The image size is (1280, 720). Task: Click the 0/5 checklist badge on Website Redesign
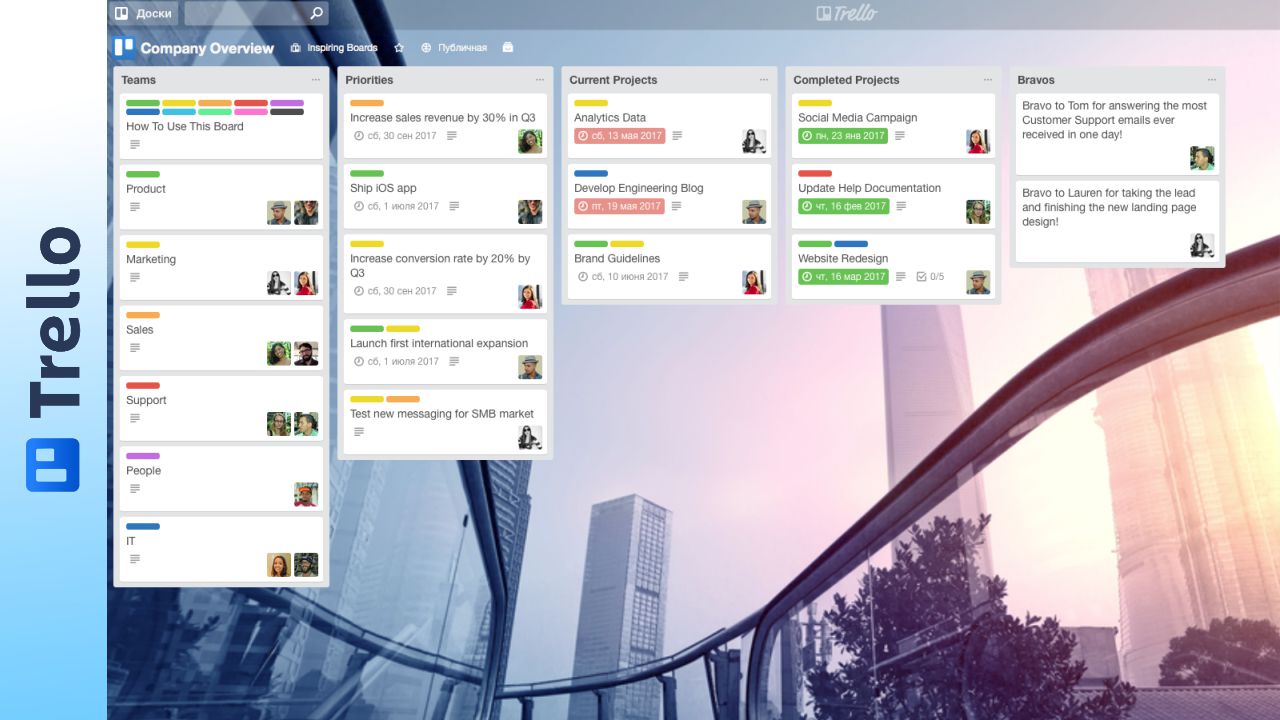(931, 277)
